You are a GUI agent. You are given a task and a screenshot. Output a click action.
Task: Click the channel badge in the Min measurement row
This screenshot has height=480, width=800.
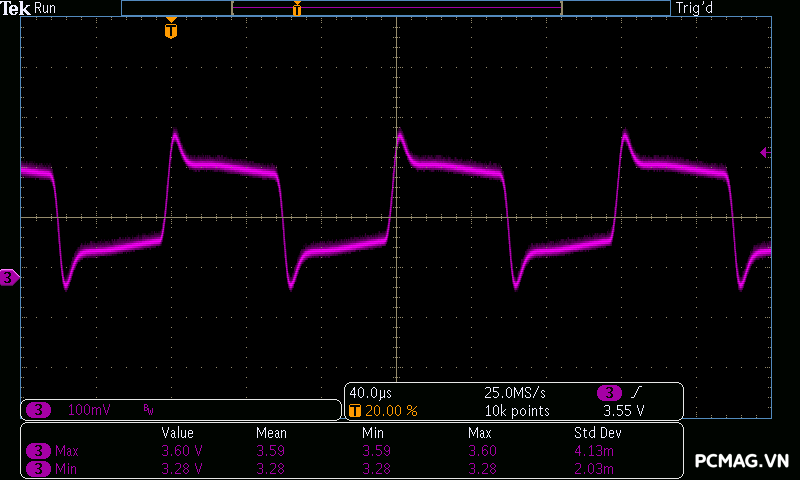pos(38,467)
